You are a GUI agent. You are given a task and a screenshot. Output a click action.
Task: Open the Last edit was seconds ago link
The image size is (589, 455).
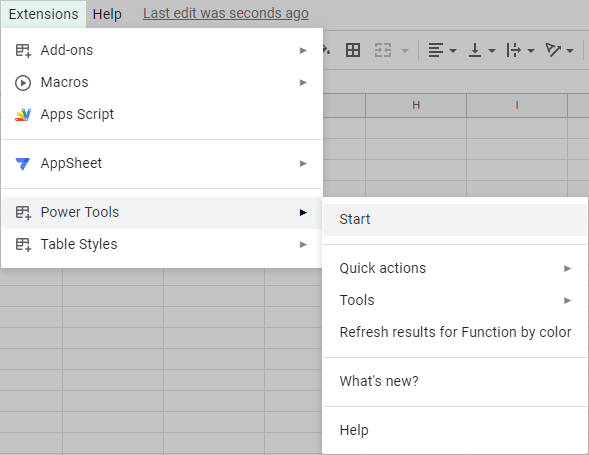pos(226,14)
